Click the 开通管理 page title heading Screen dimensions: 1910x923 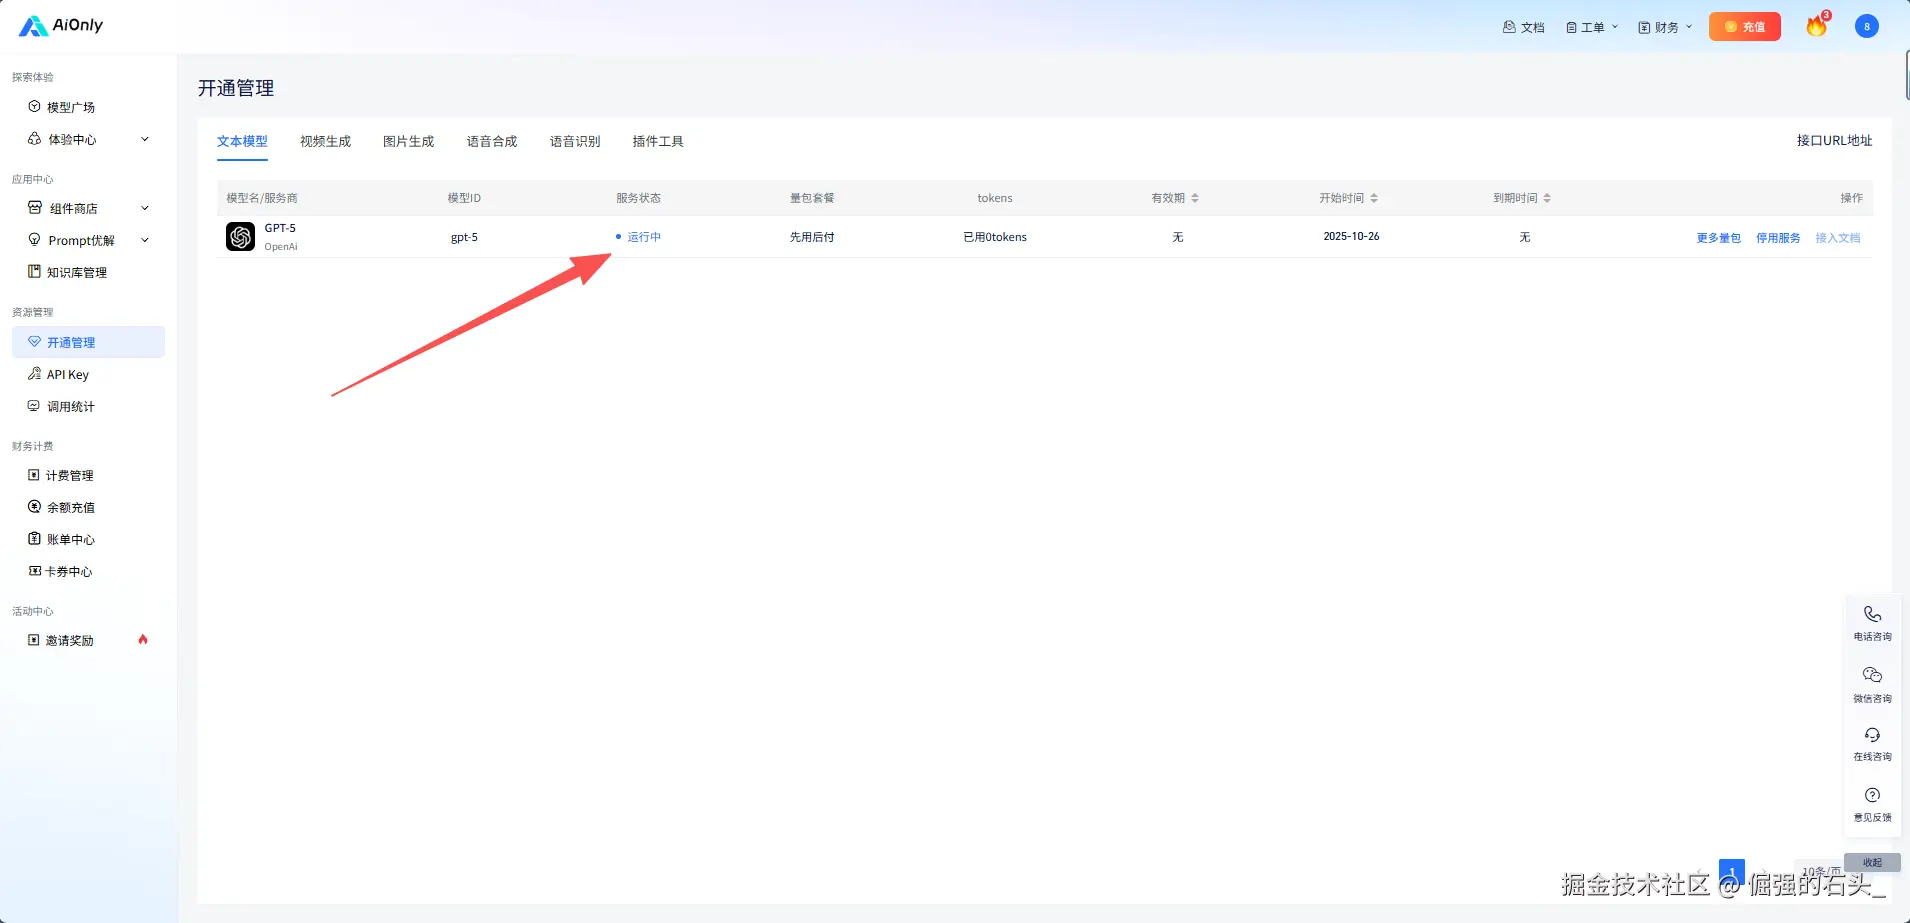coord(236,88)
